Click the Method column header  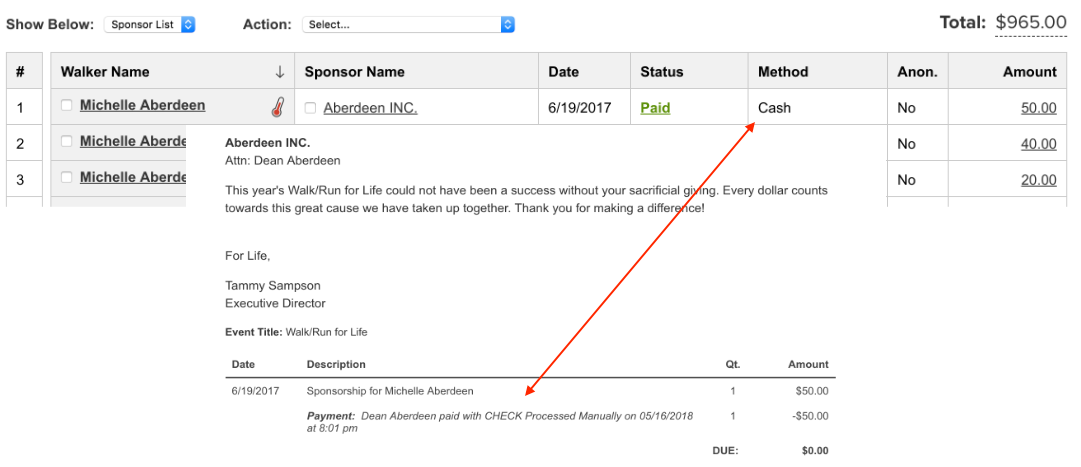coord(783,72)
